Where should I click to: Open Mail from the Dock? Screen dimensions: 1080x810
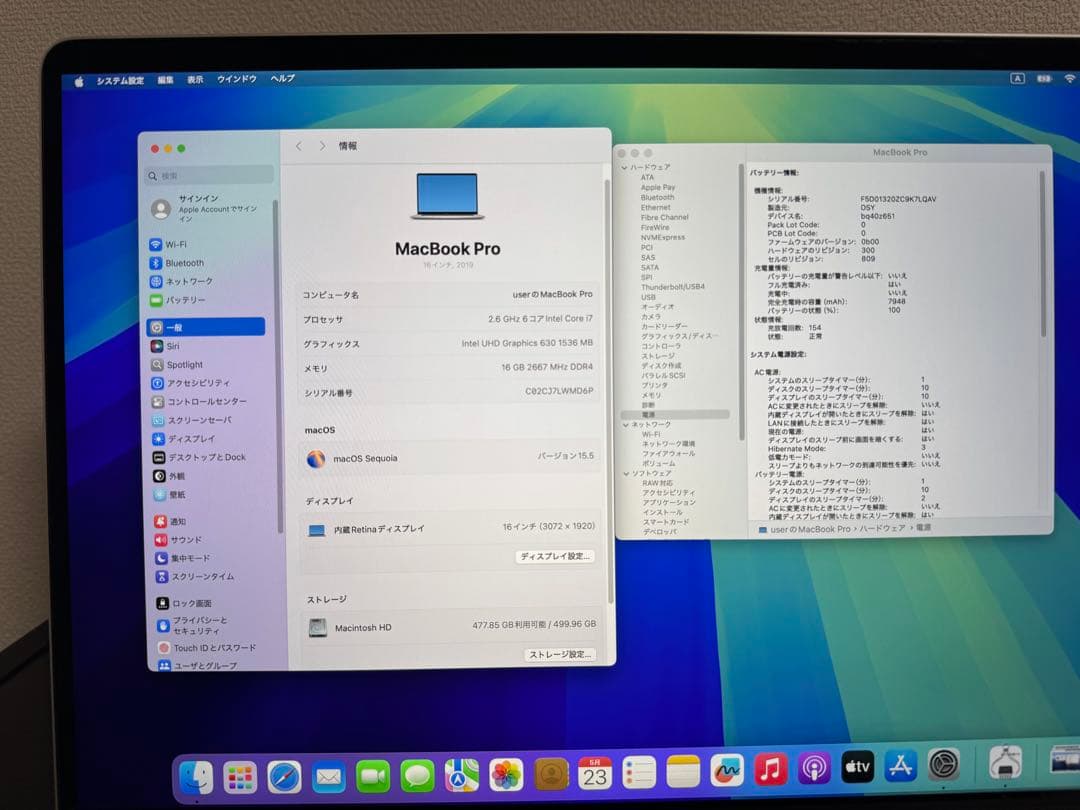click(x=329, y=778)
